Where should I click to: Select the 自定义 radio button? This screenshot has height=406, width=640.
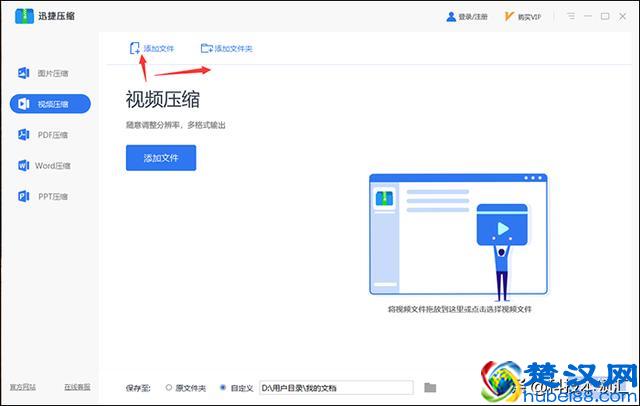(x=222, y=387)
